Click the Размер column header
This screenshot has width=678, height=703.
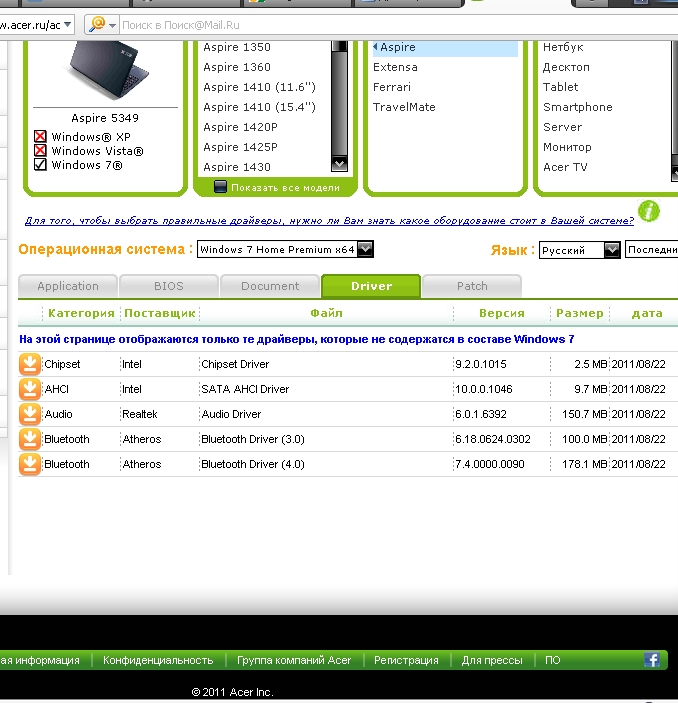(x=580, y=313)
